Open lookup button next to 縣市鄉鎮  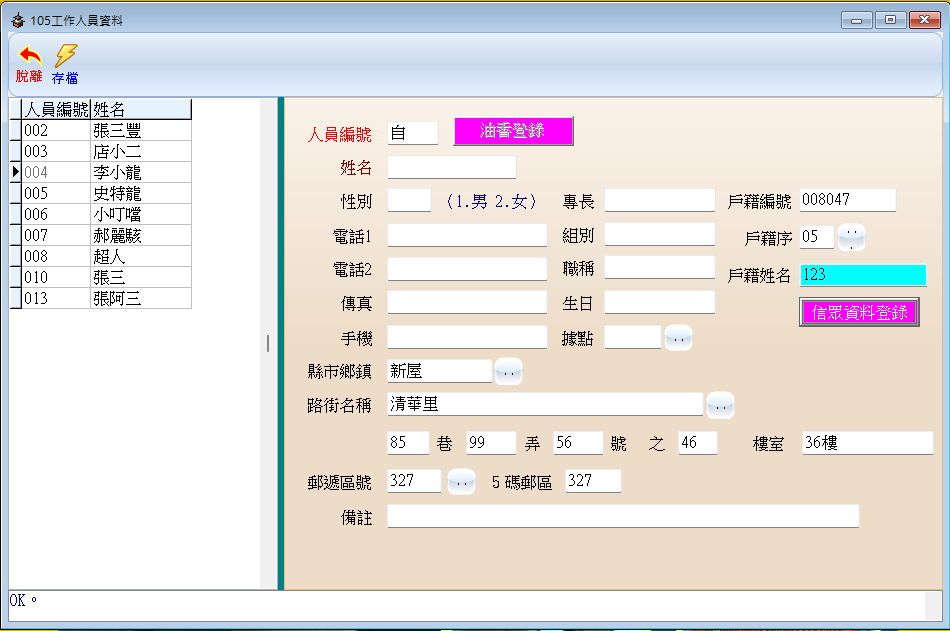pyautogui.click(x=508, y=371)
